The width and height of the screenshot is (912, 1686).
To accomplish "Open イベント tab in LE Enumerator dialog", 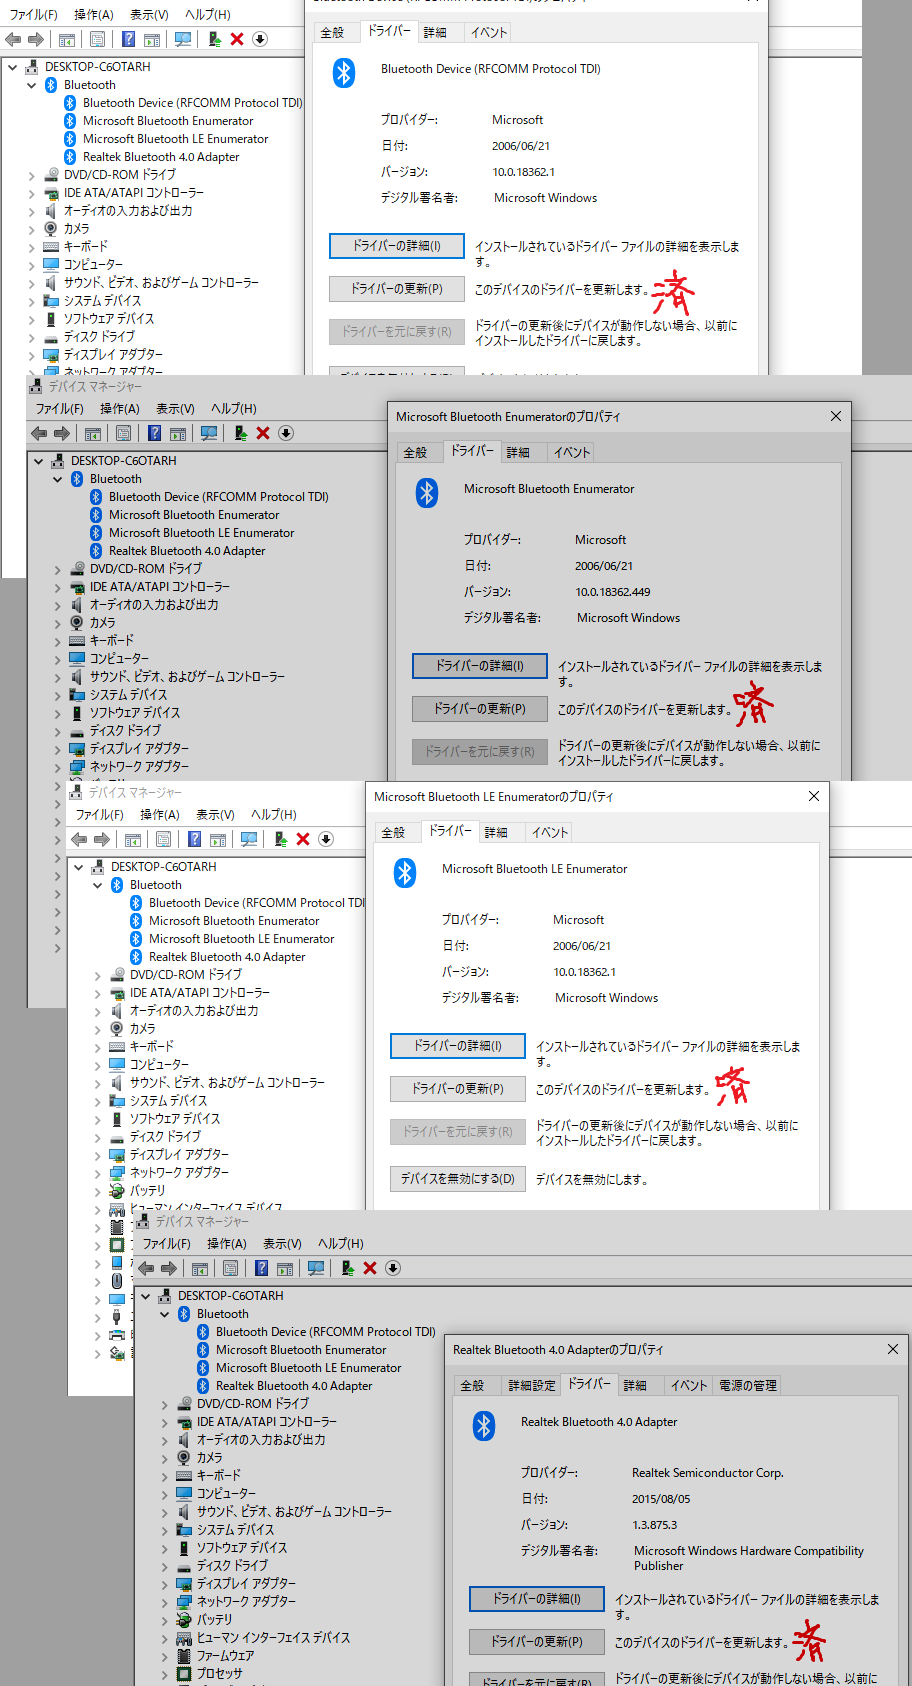I will [x=549, y=832].
